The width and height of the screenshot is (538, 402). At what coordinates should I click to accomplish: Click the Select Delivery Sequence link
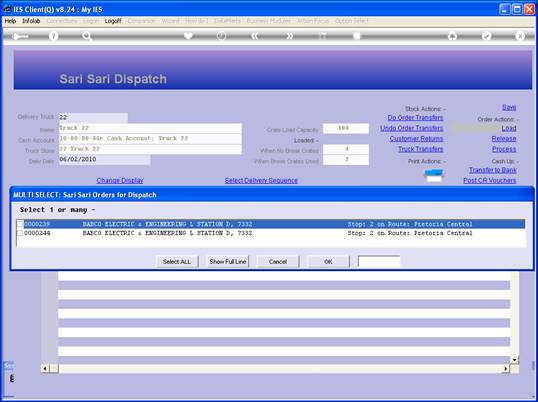click(x=261, y=180)
